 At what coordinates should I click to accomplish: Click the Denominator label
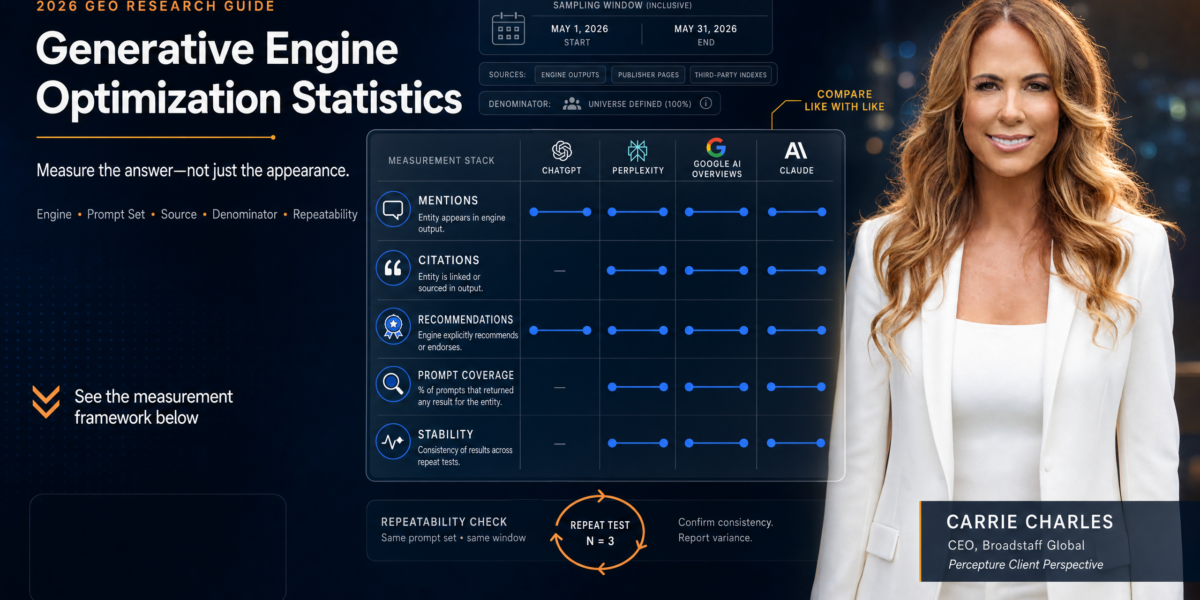[x=518, y=103]
